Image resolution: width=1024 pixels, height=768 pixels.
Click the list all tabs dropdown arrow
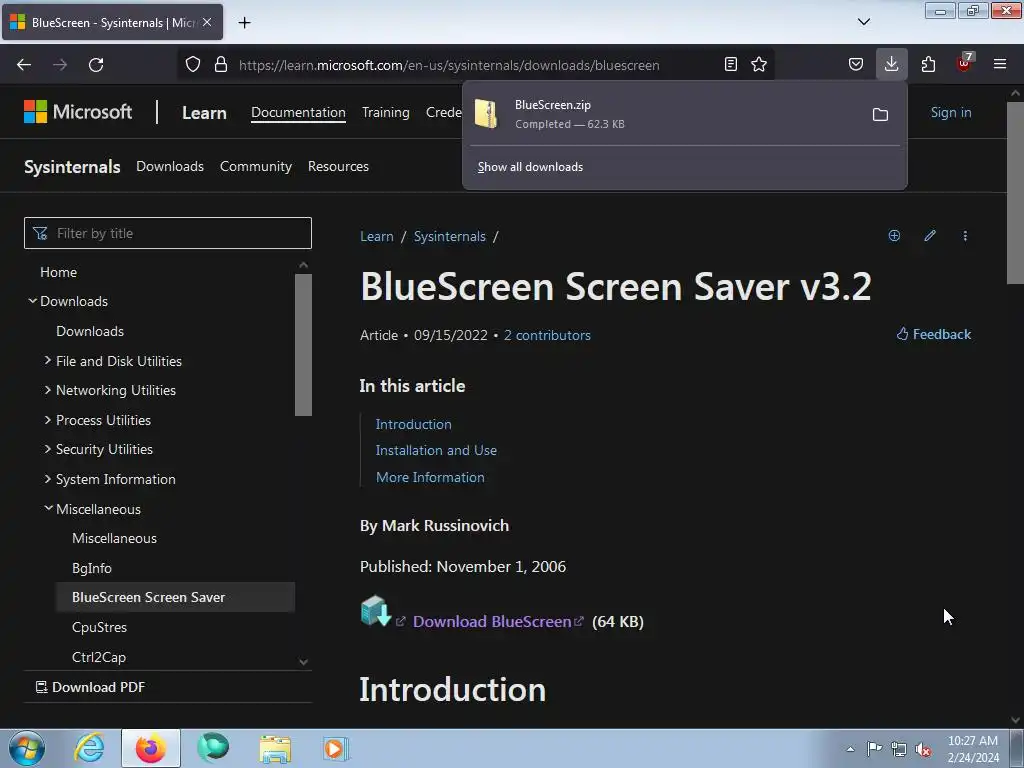[863, 22]
